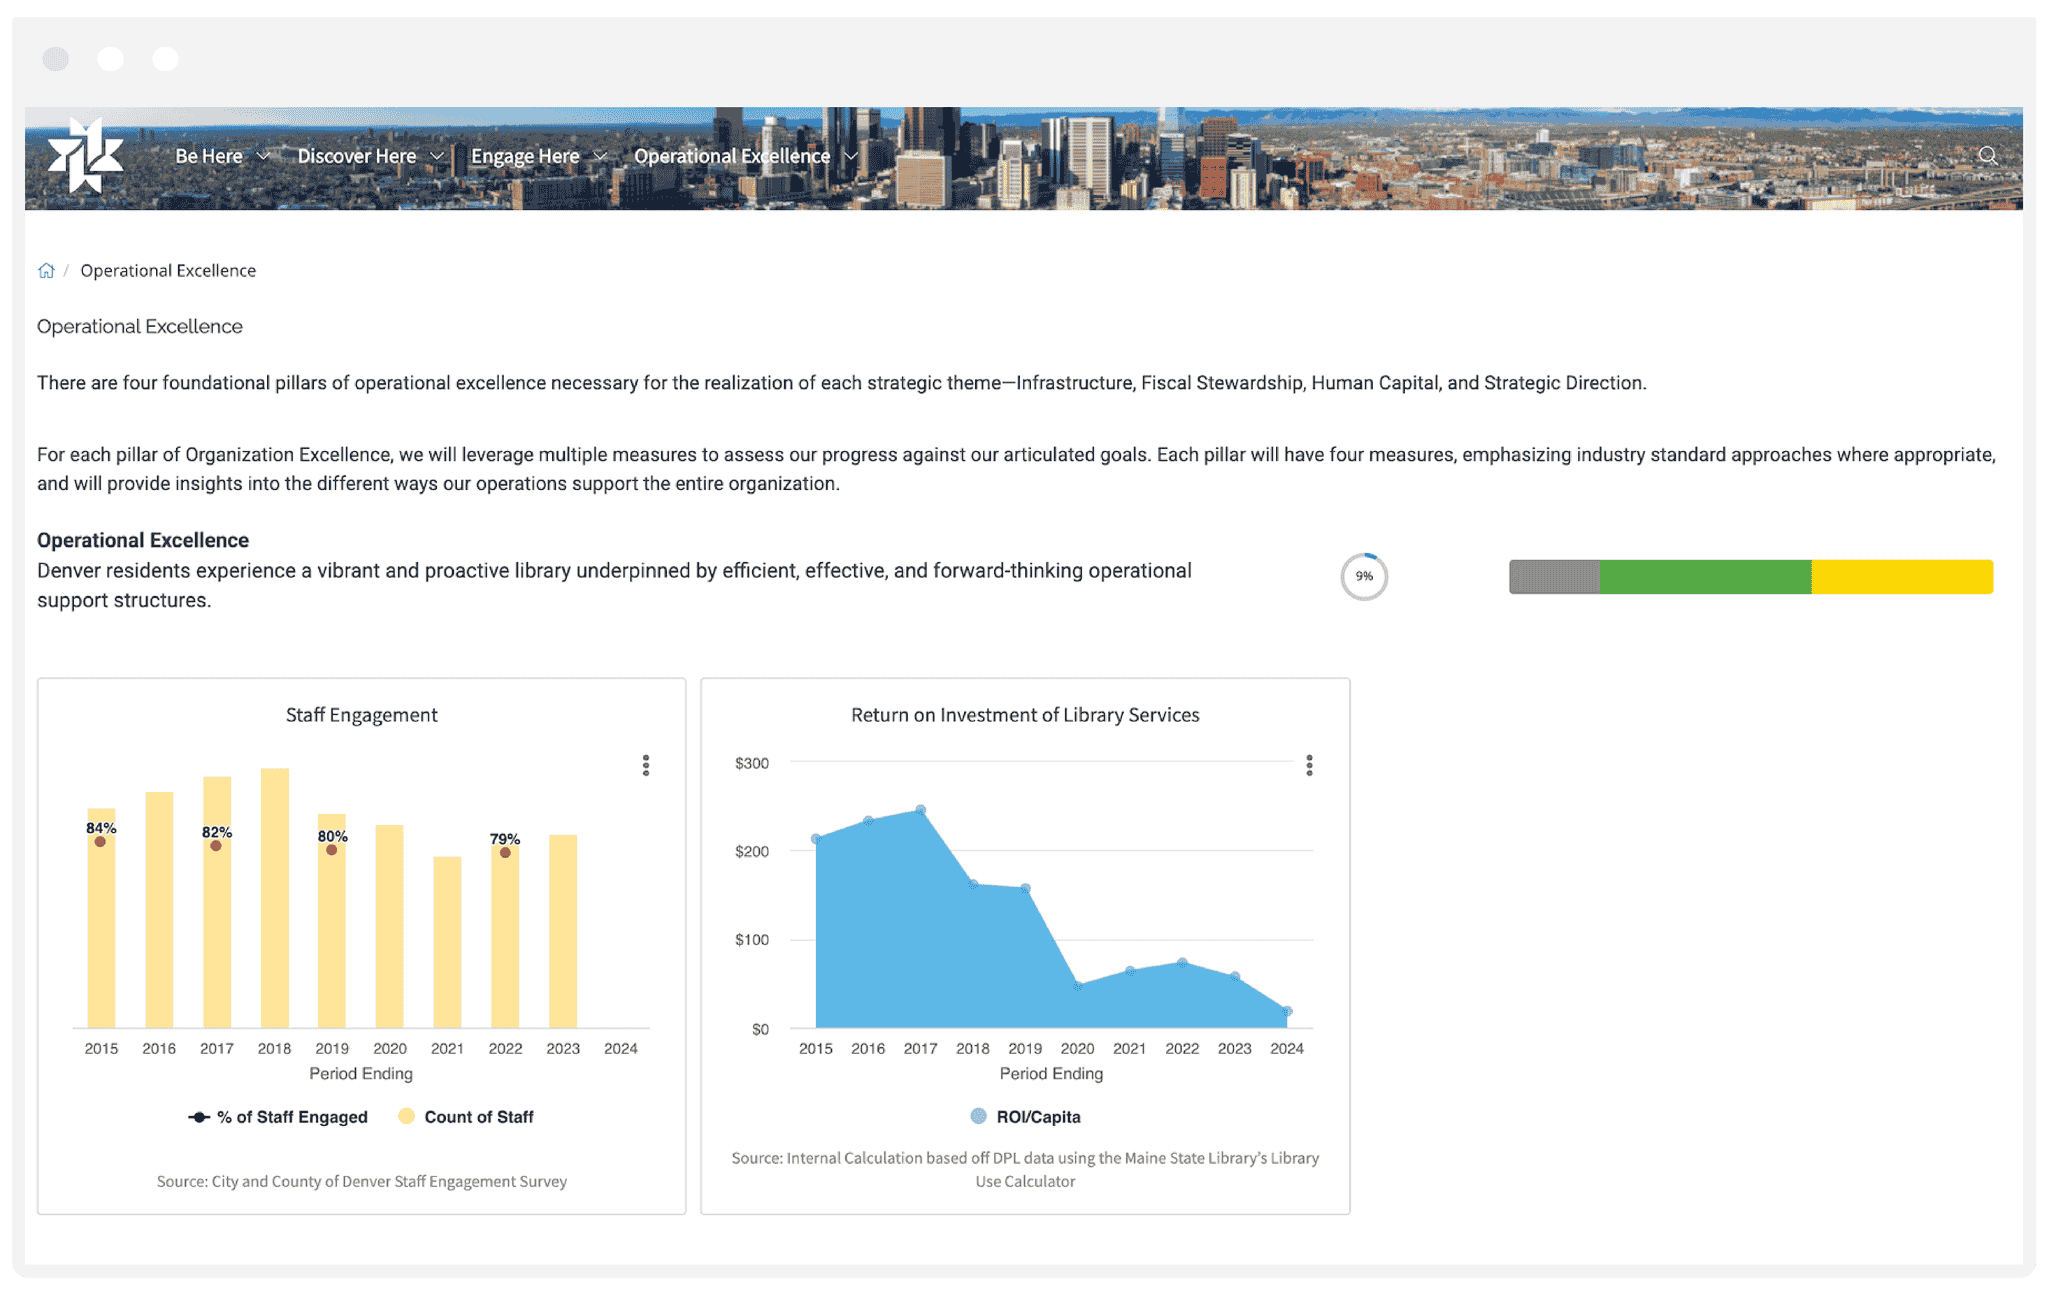This screenshot has height=1289, width=2048.
Task: Select the Operational Excellence breadcrumb item
Action: (x=168, y=270)
